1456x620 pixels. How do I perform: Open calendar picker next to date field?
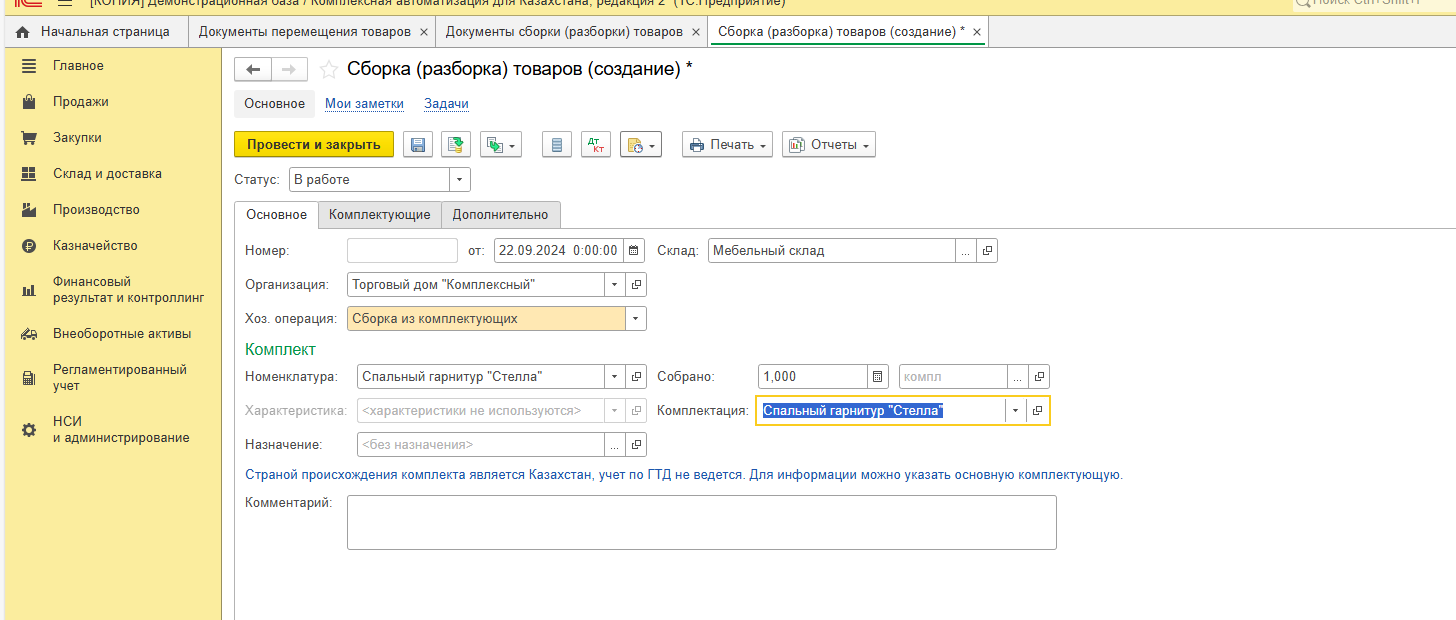point(634,251)
